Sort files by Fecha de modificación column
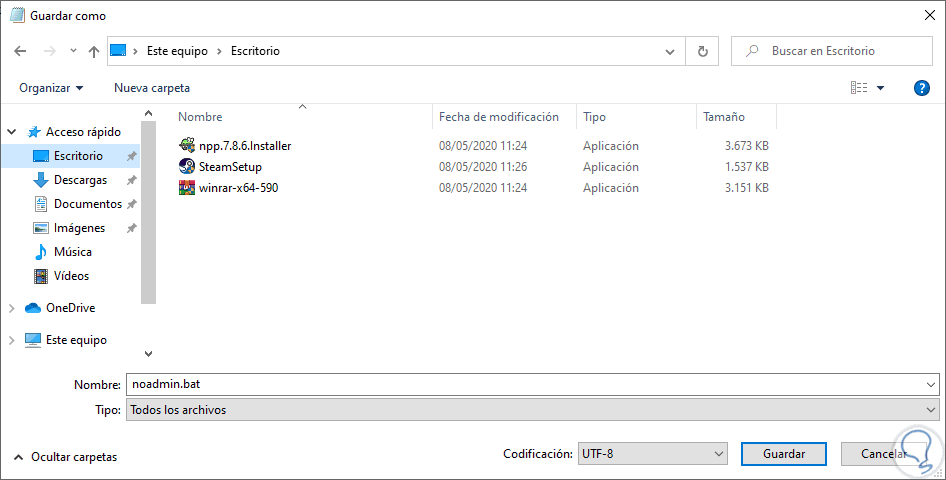Viewport: 946px width, 480px height. pos(499,117)
